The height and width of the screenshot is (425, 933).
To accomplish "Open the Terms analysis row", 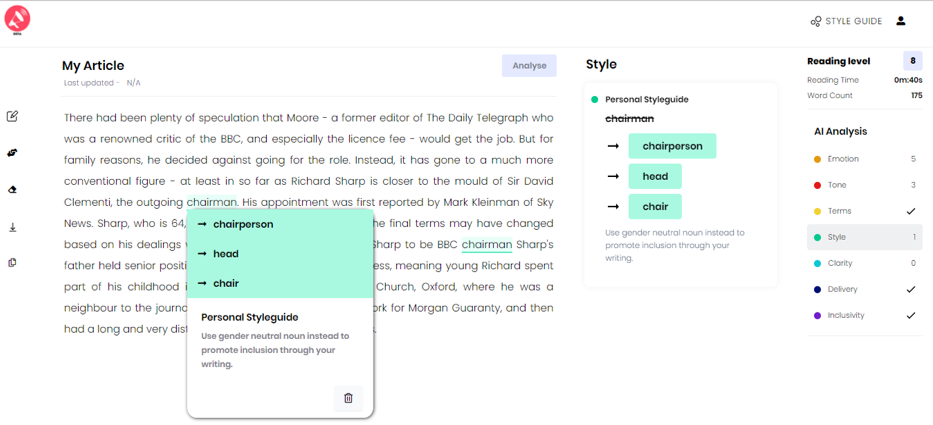I will coord(865,211).
